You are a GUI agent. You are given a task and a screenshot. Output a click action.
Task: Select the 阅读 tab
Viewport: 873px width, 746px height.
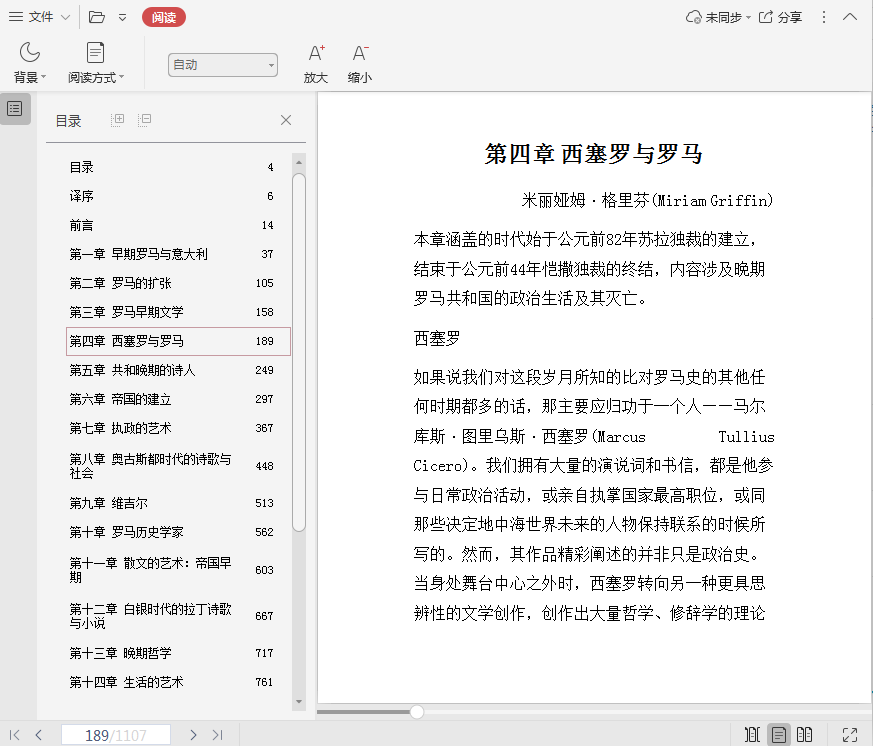click(163, 17)
